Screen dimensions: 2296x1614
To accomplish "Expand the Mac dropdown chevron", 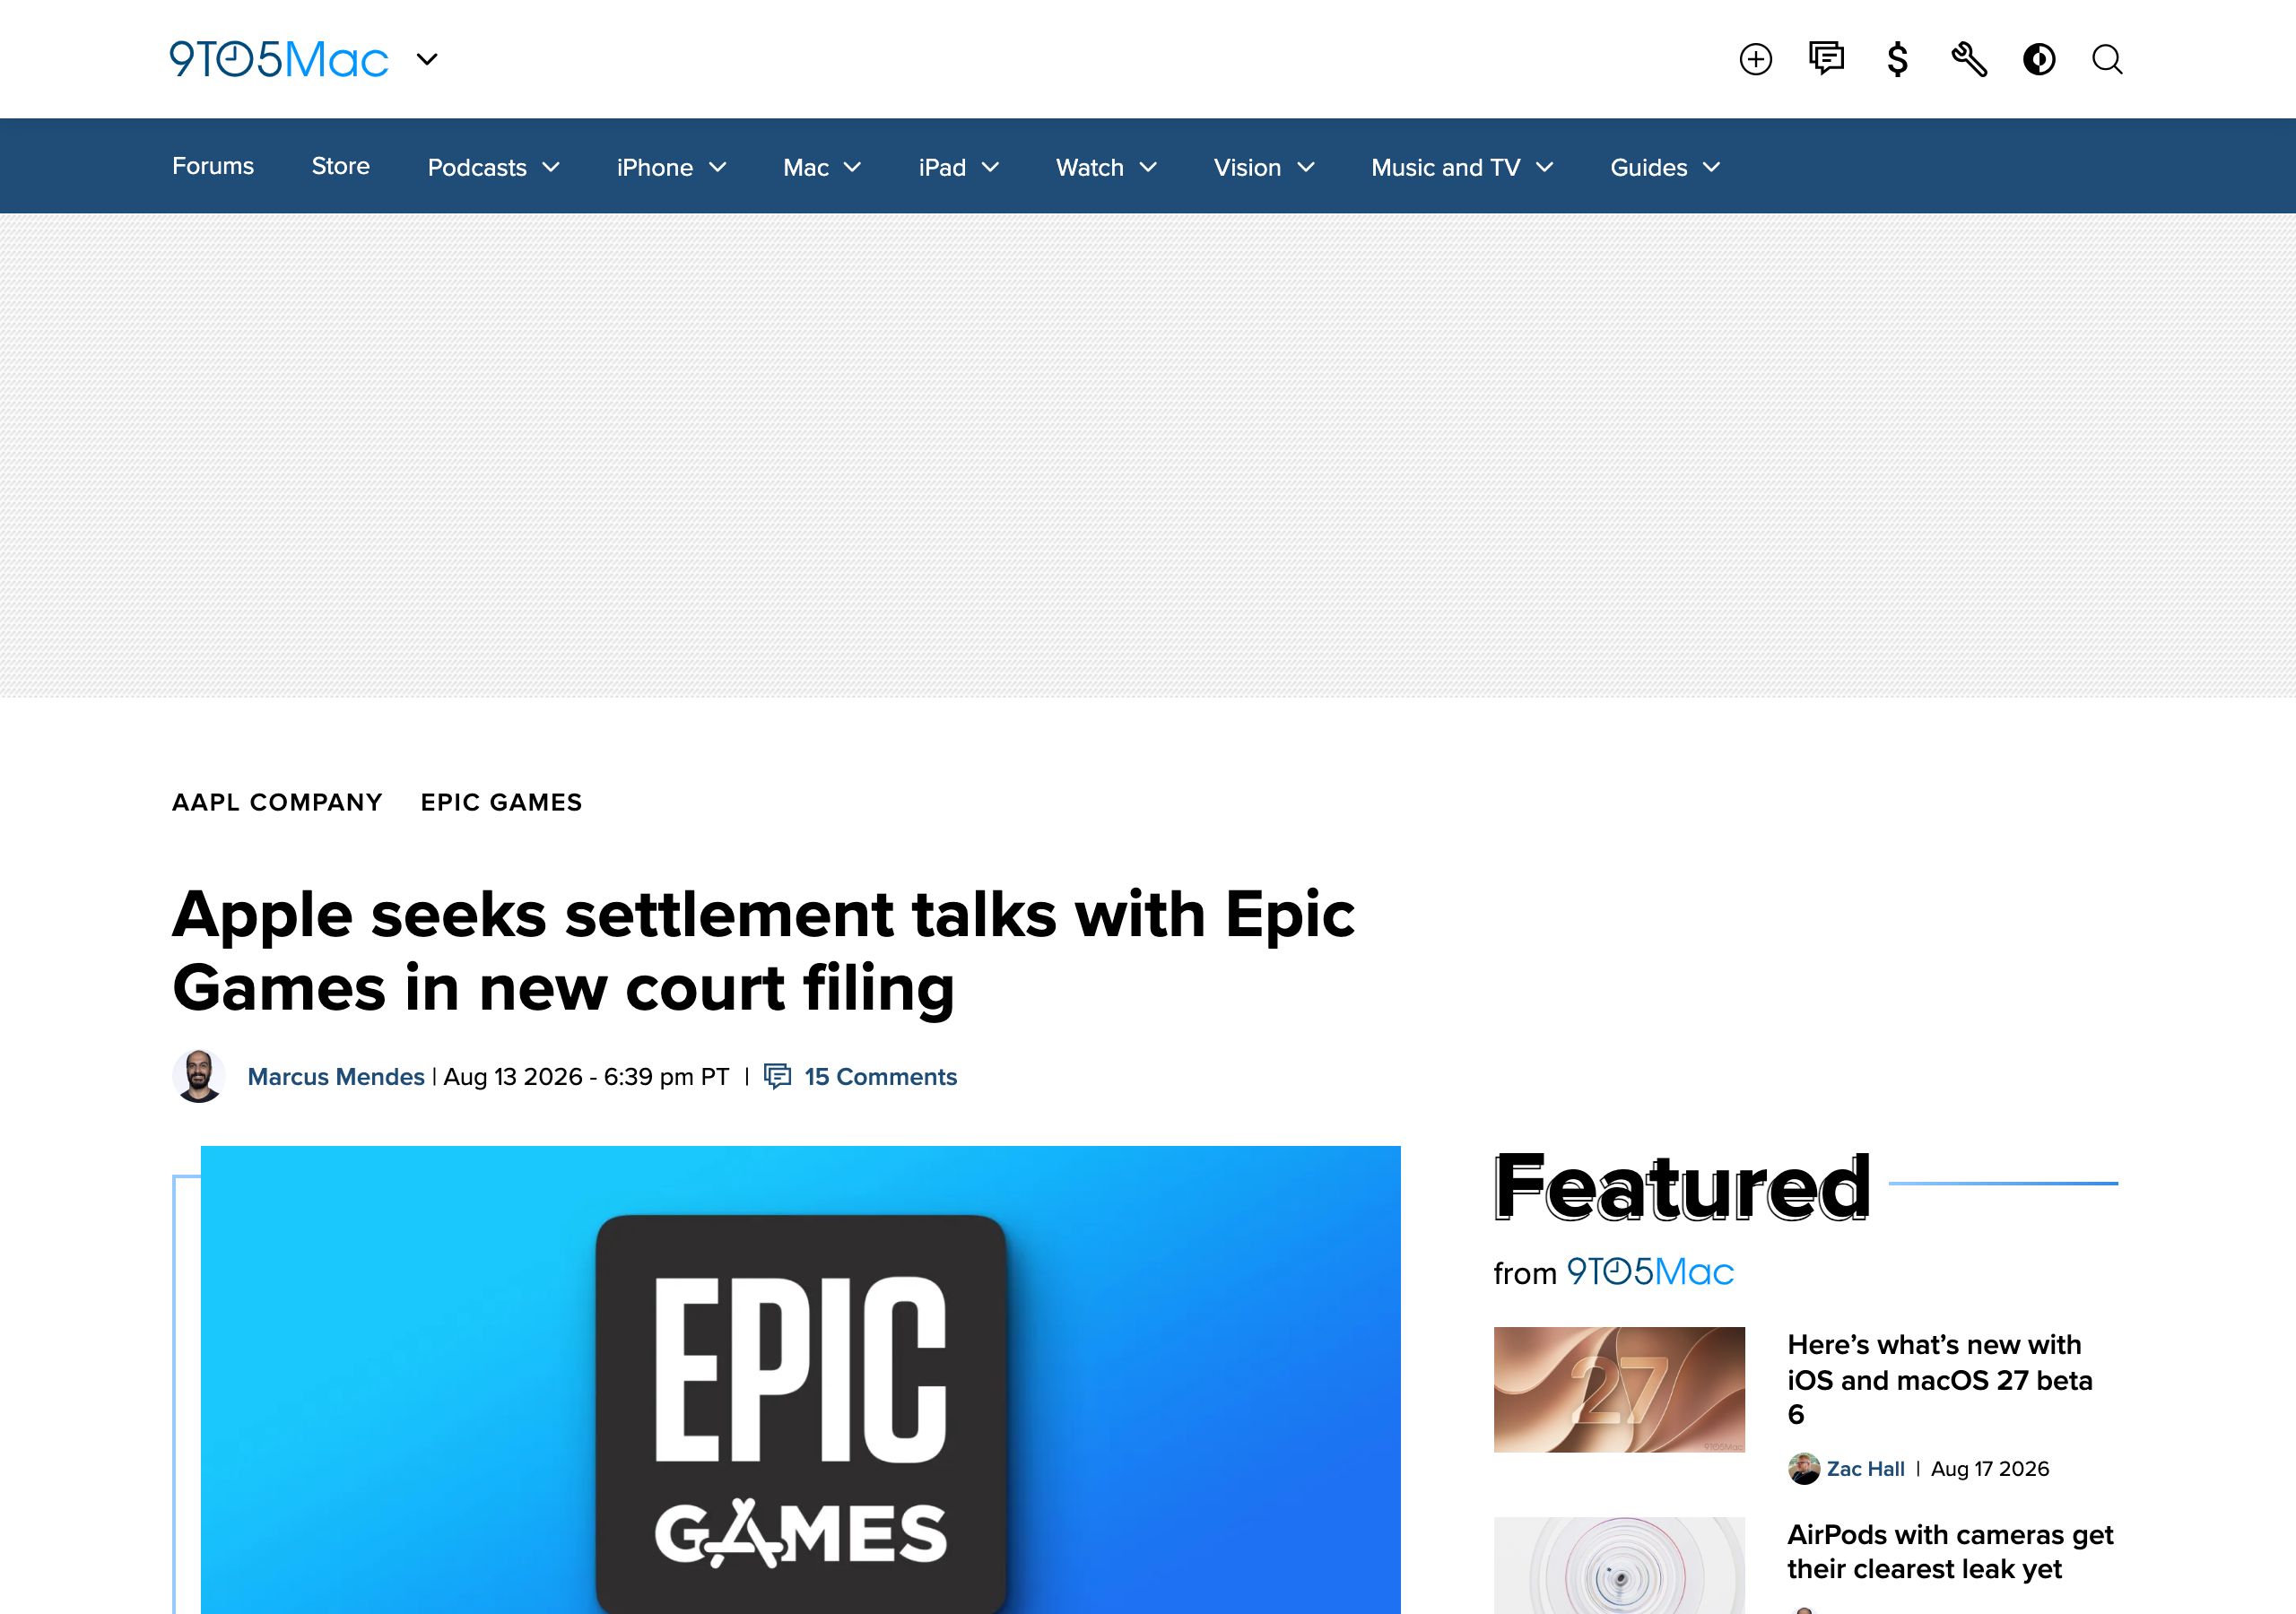I will pos(853,167).
